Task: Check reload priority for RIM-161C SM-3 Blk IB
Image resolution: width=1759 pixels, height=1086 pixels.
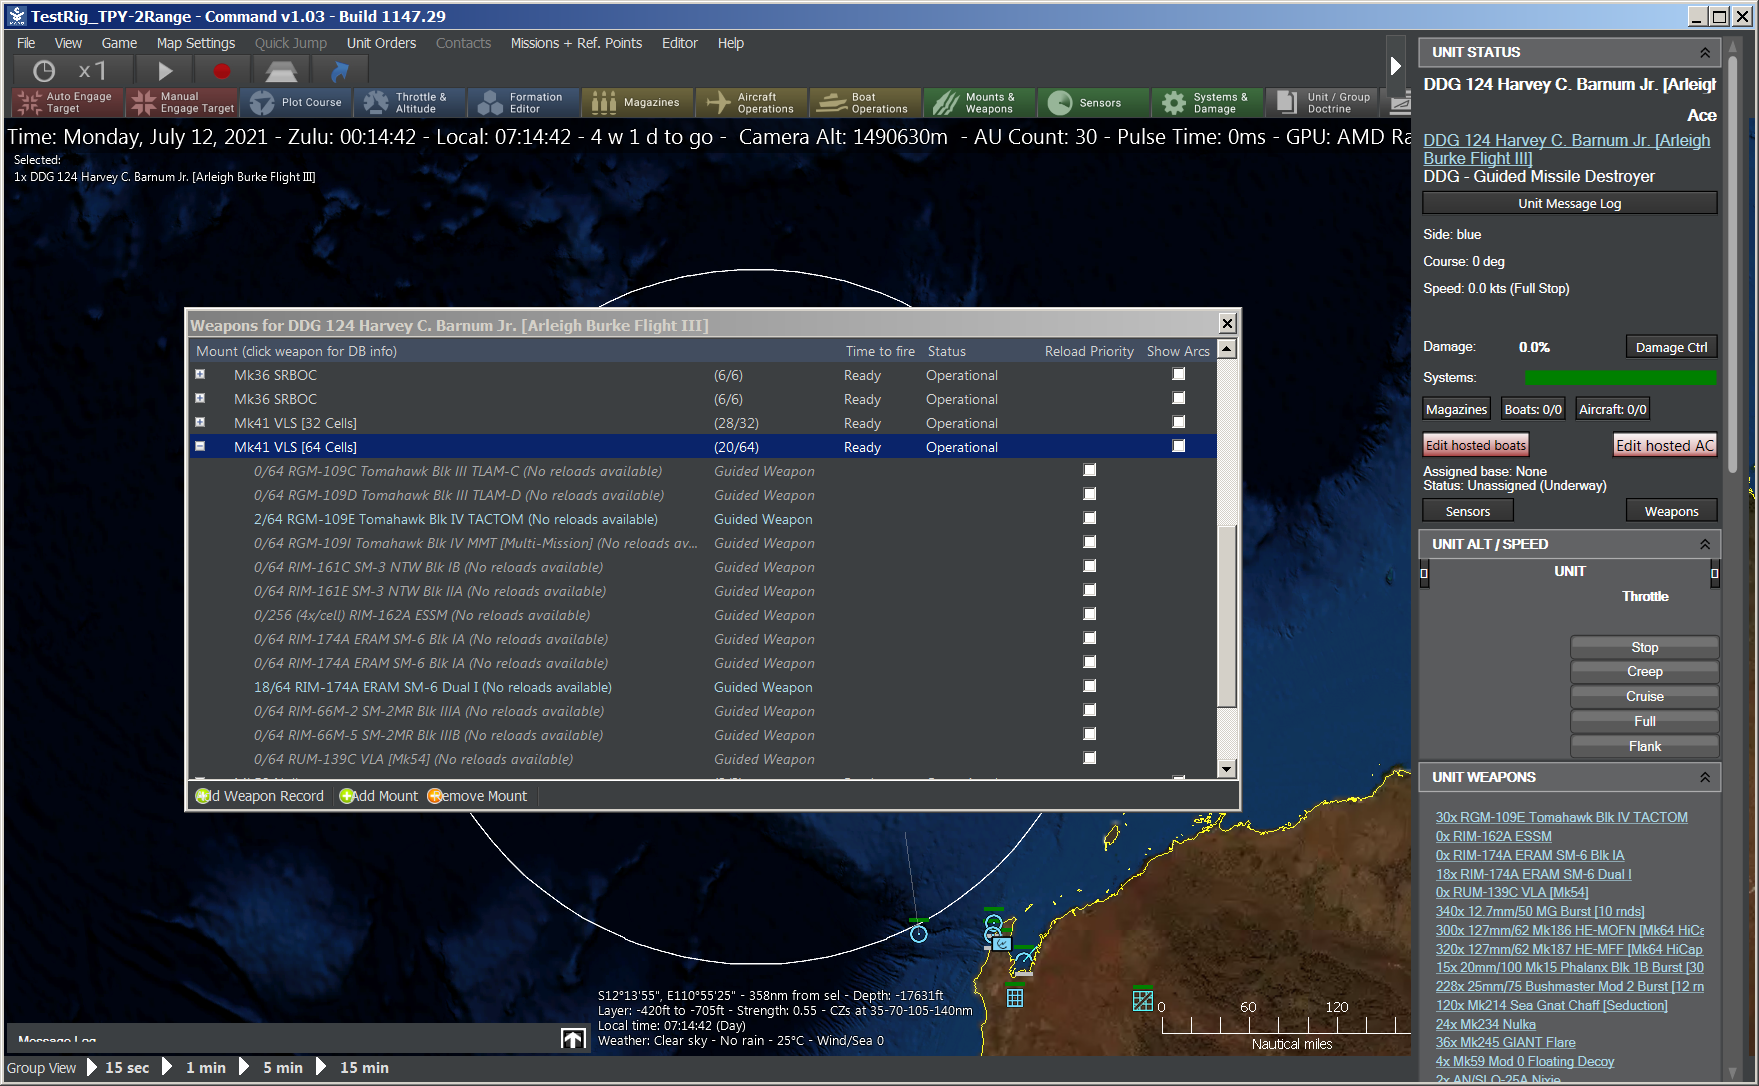Action: [x=1090, y=566]
